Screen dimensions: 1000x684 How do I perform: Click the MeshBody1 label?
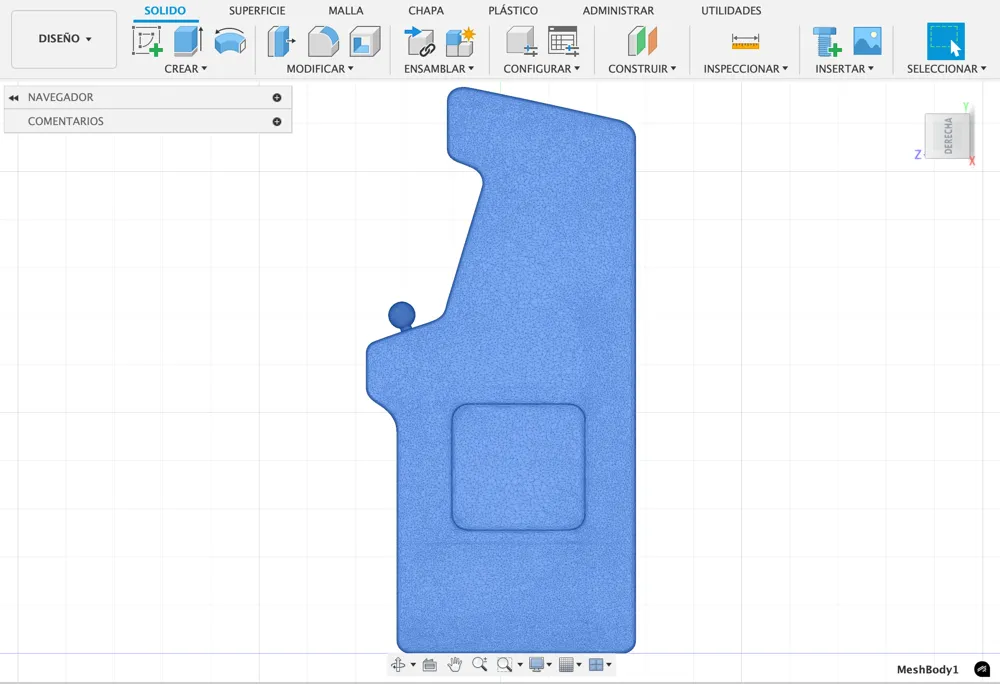pyautogui.click(x=927, y=670)
